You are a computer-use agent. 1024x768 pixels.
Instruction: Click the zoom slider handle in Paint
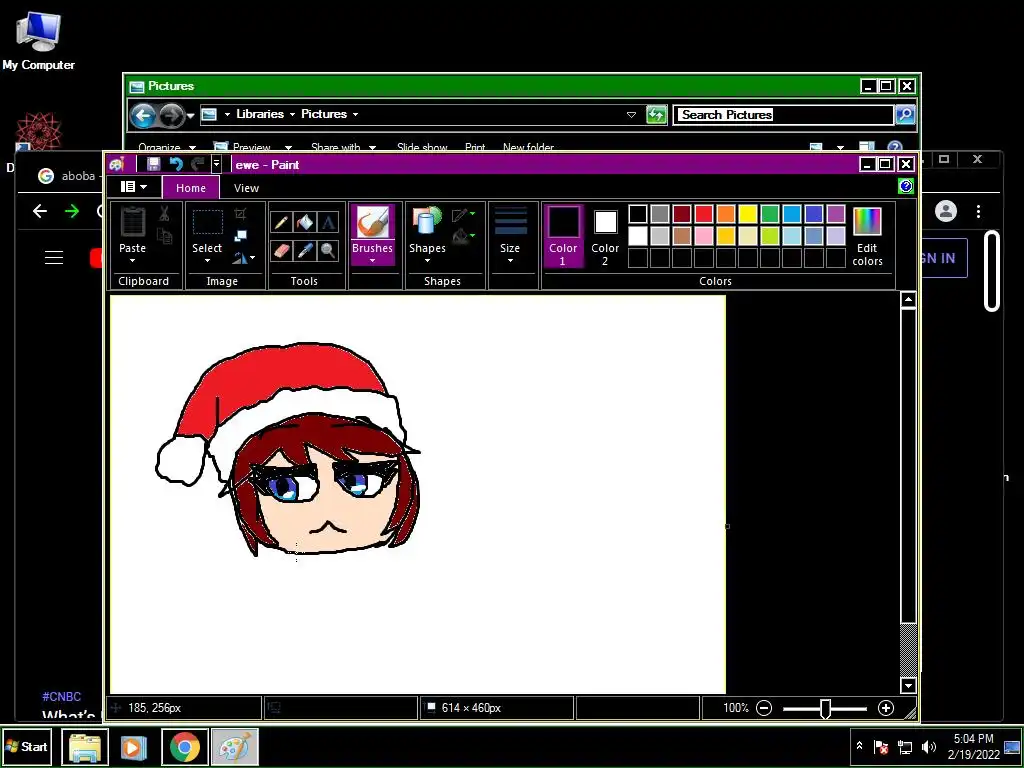[x=825, y=709]
